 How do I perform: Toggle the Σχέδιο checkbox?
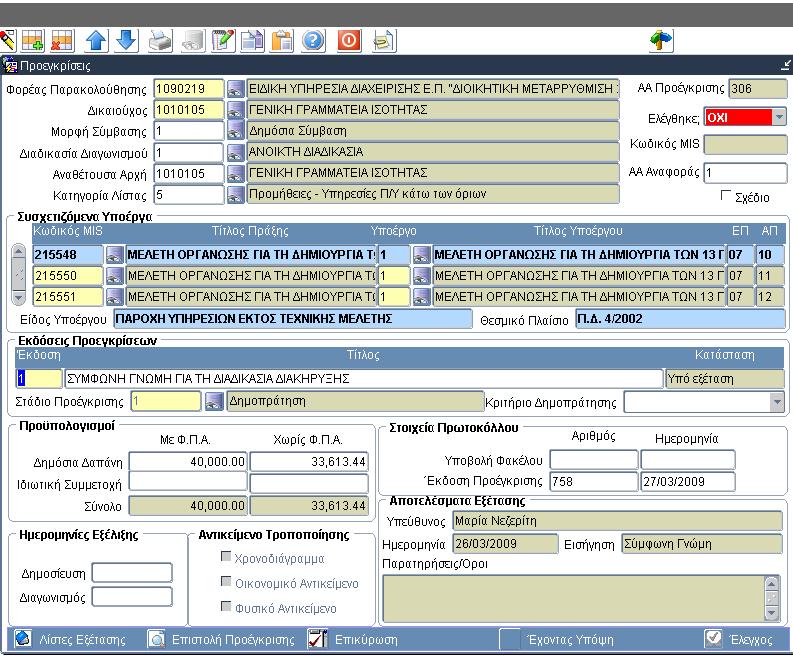click(726, 195)
